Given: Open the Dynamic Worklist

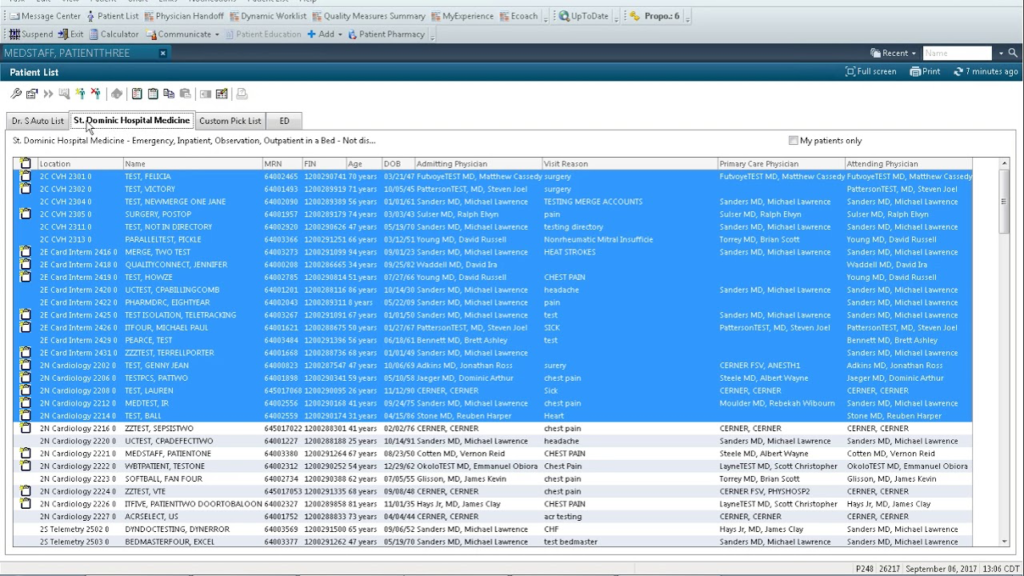Looking at the screenshot, I should 273,17.
